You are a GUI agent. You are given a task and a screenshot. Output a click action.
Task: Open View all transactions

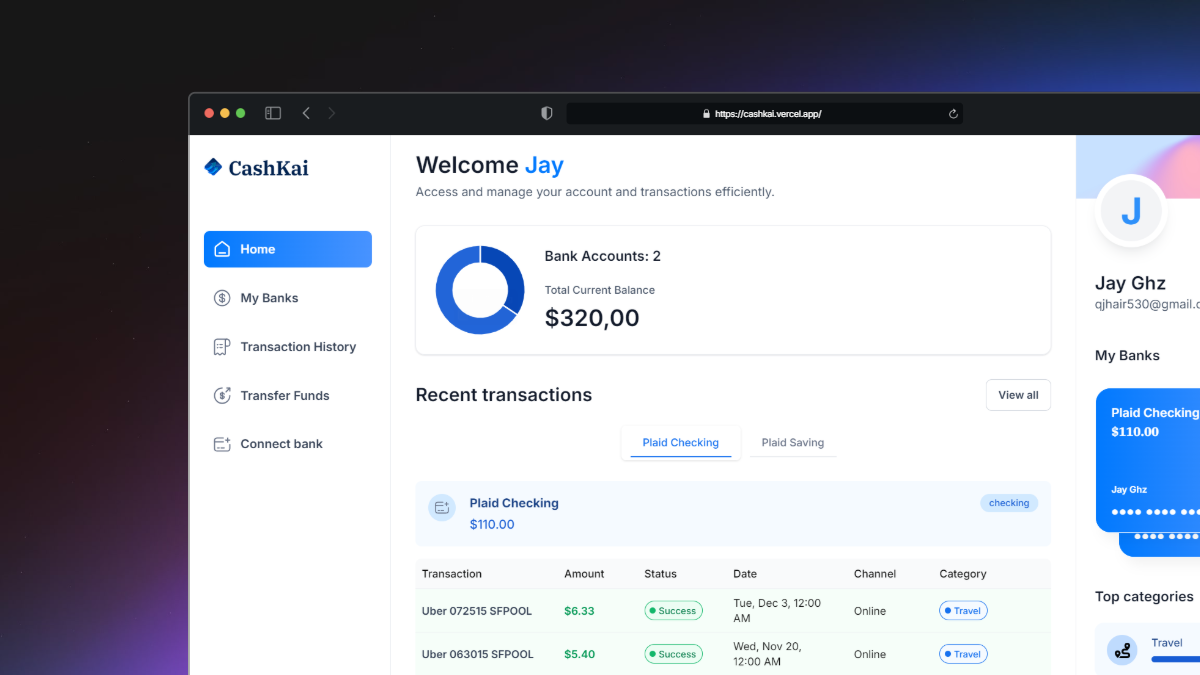point(1018,394)
